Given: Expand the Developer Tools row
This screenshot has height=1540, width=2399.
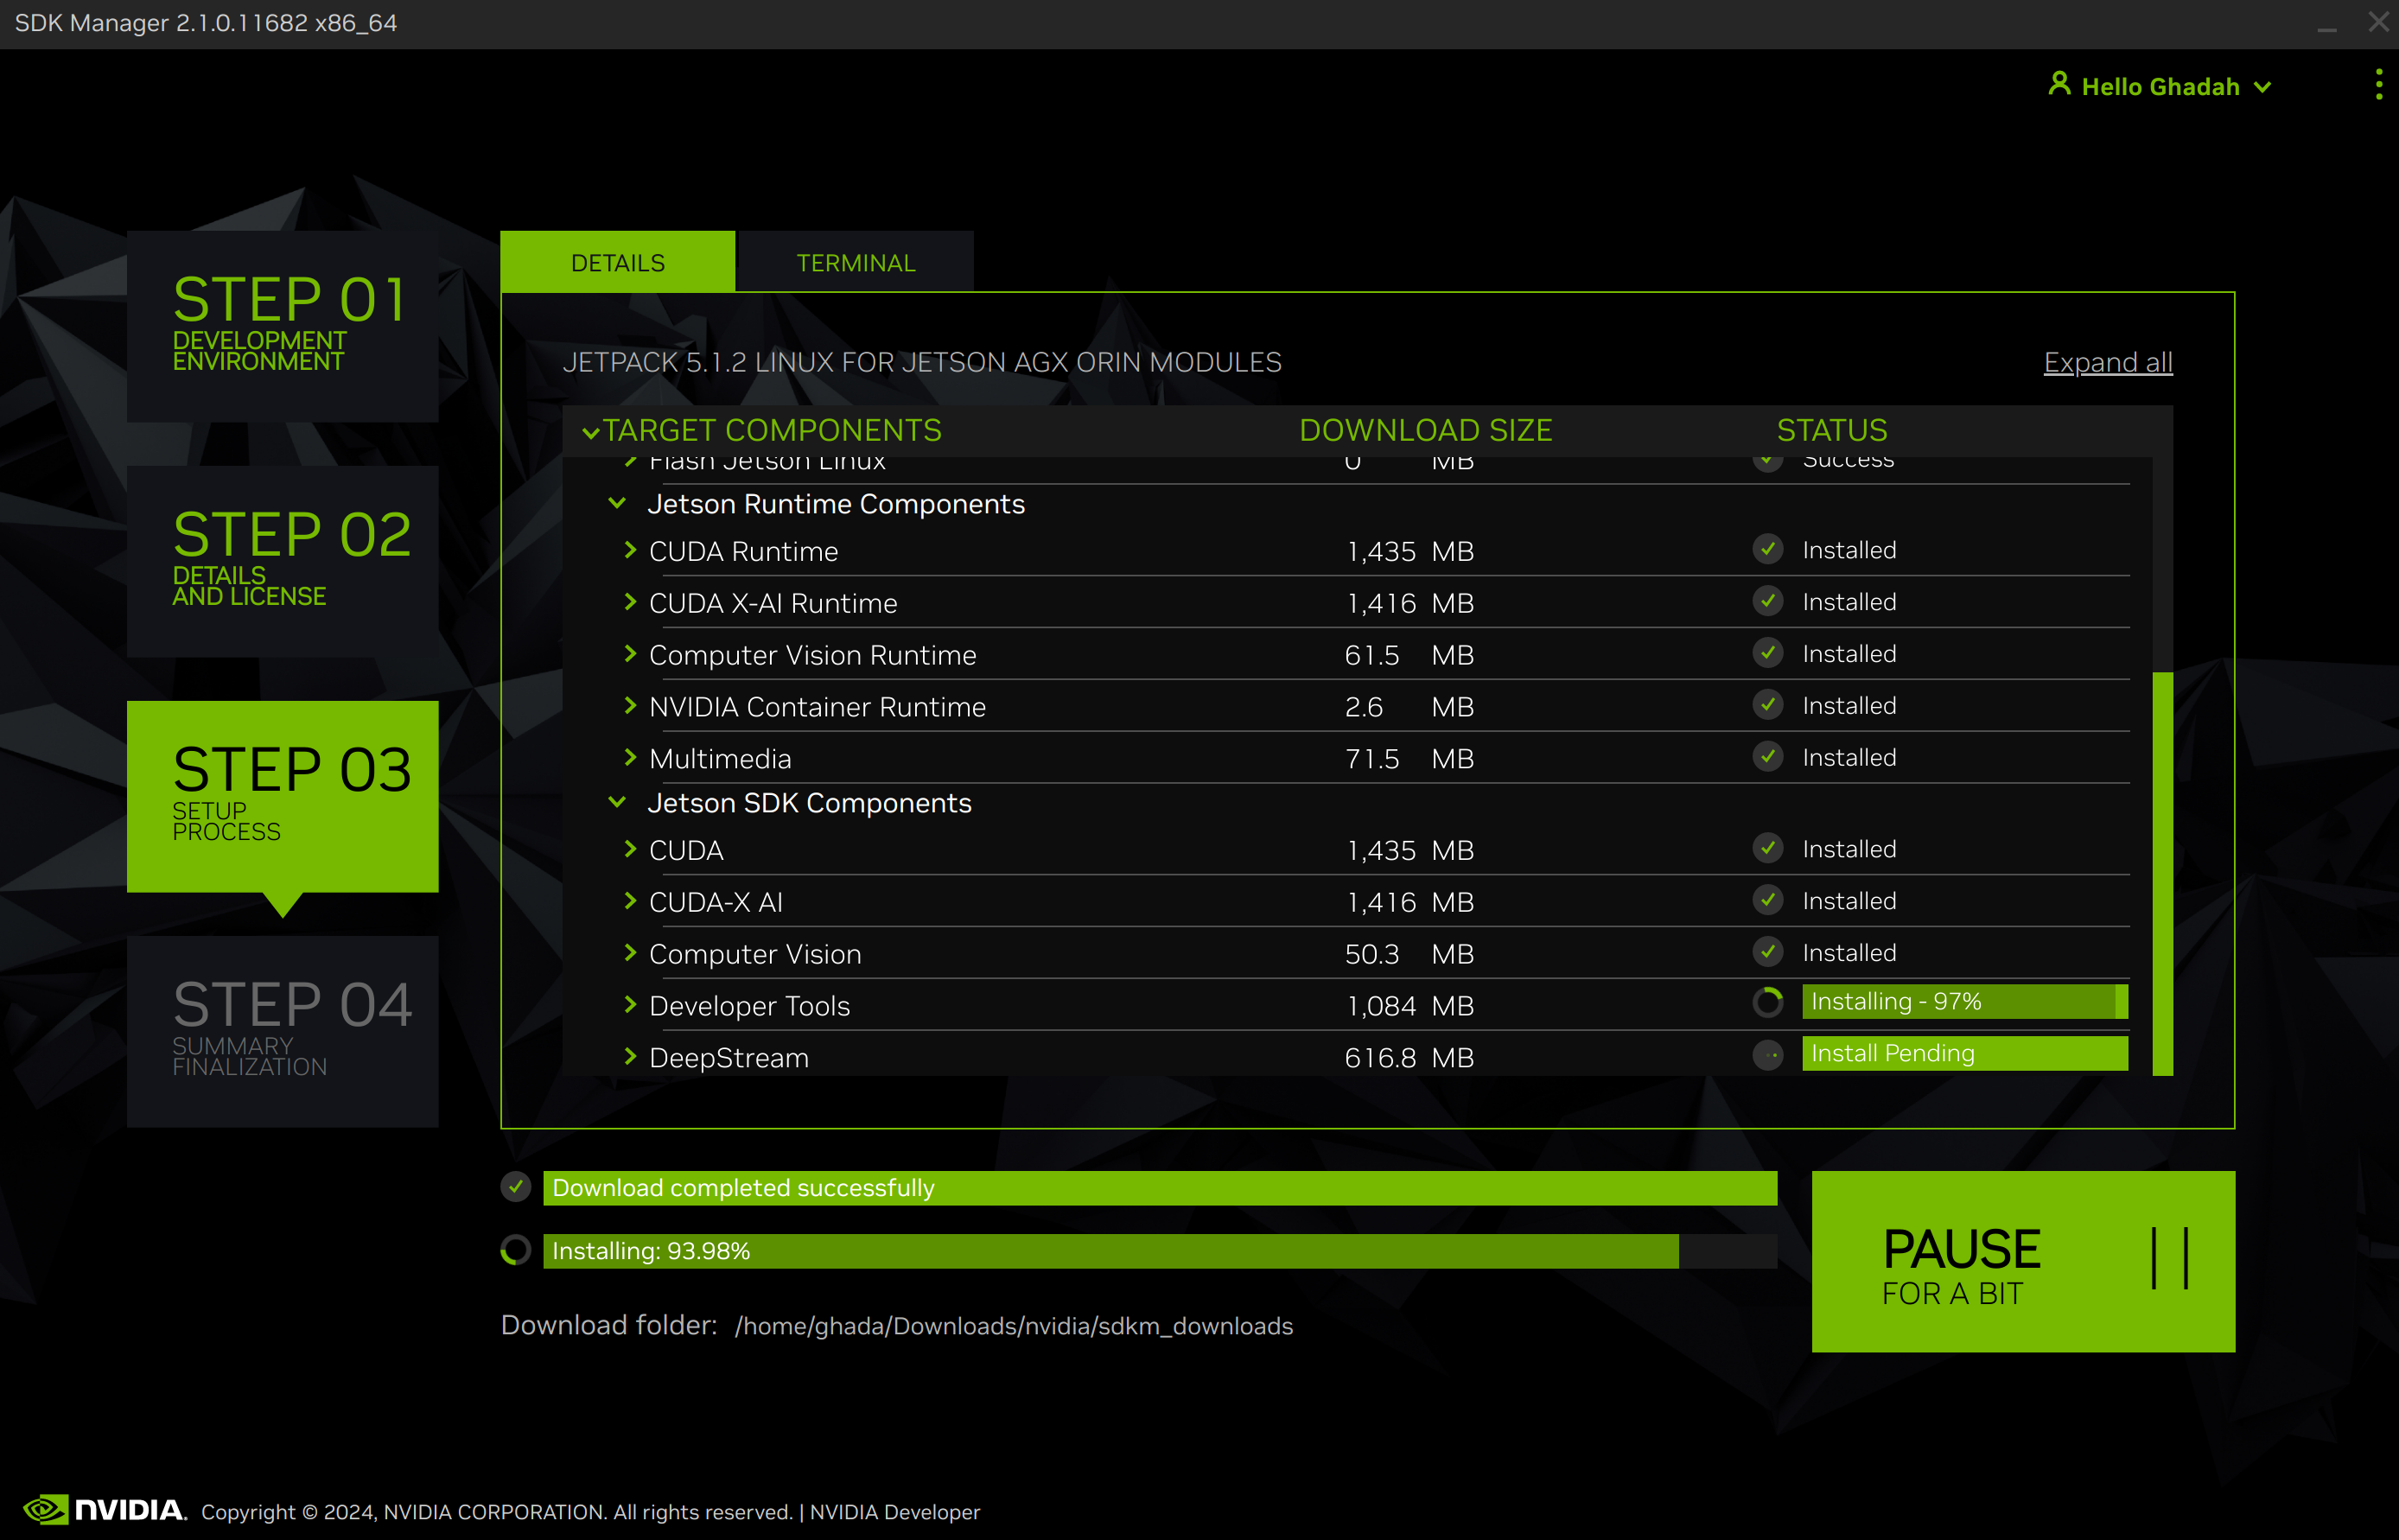Looking at the screenshot, I should click(630, 1005).
